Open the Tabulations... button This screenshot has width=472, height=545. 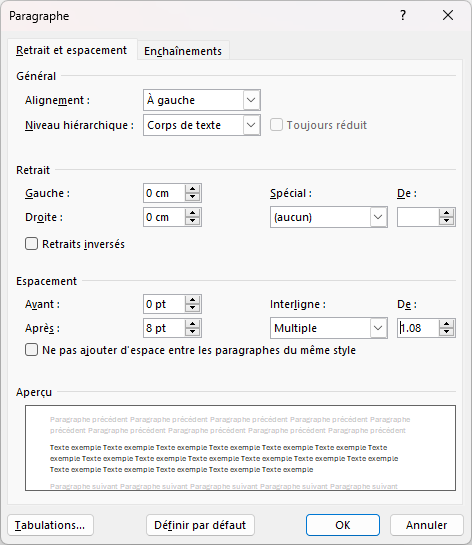click(x=50, y=525)
